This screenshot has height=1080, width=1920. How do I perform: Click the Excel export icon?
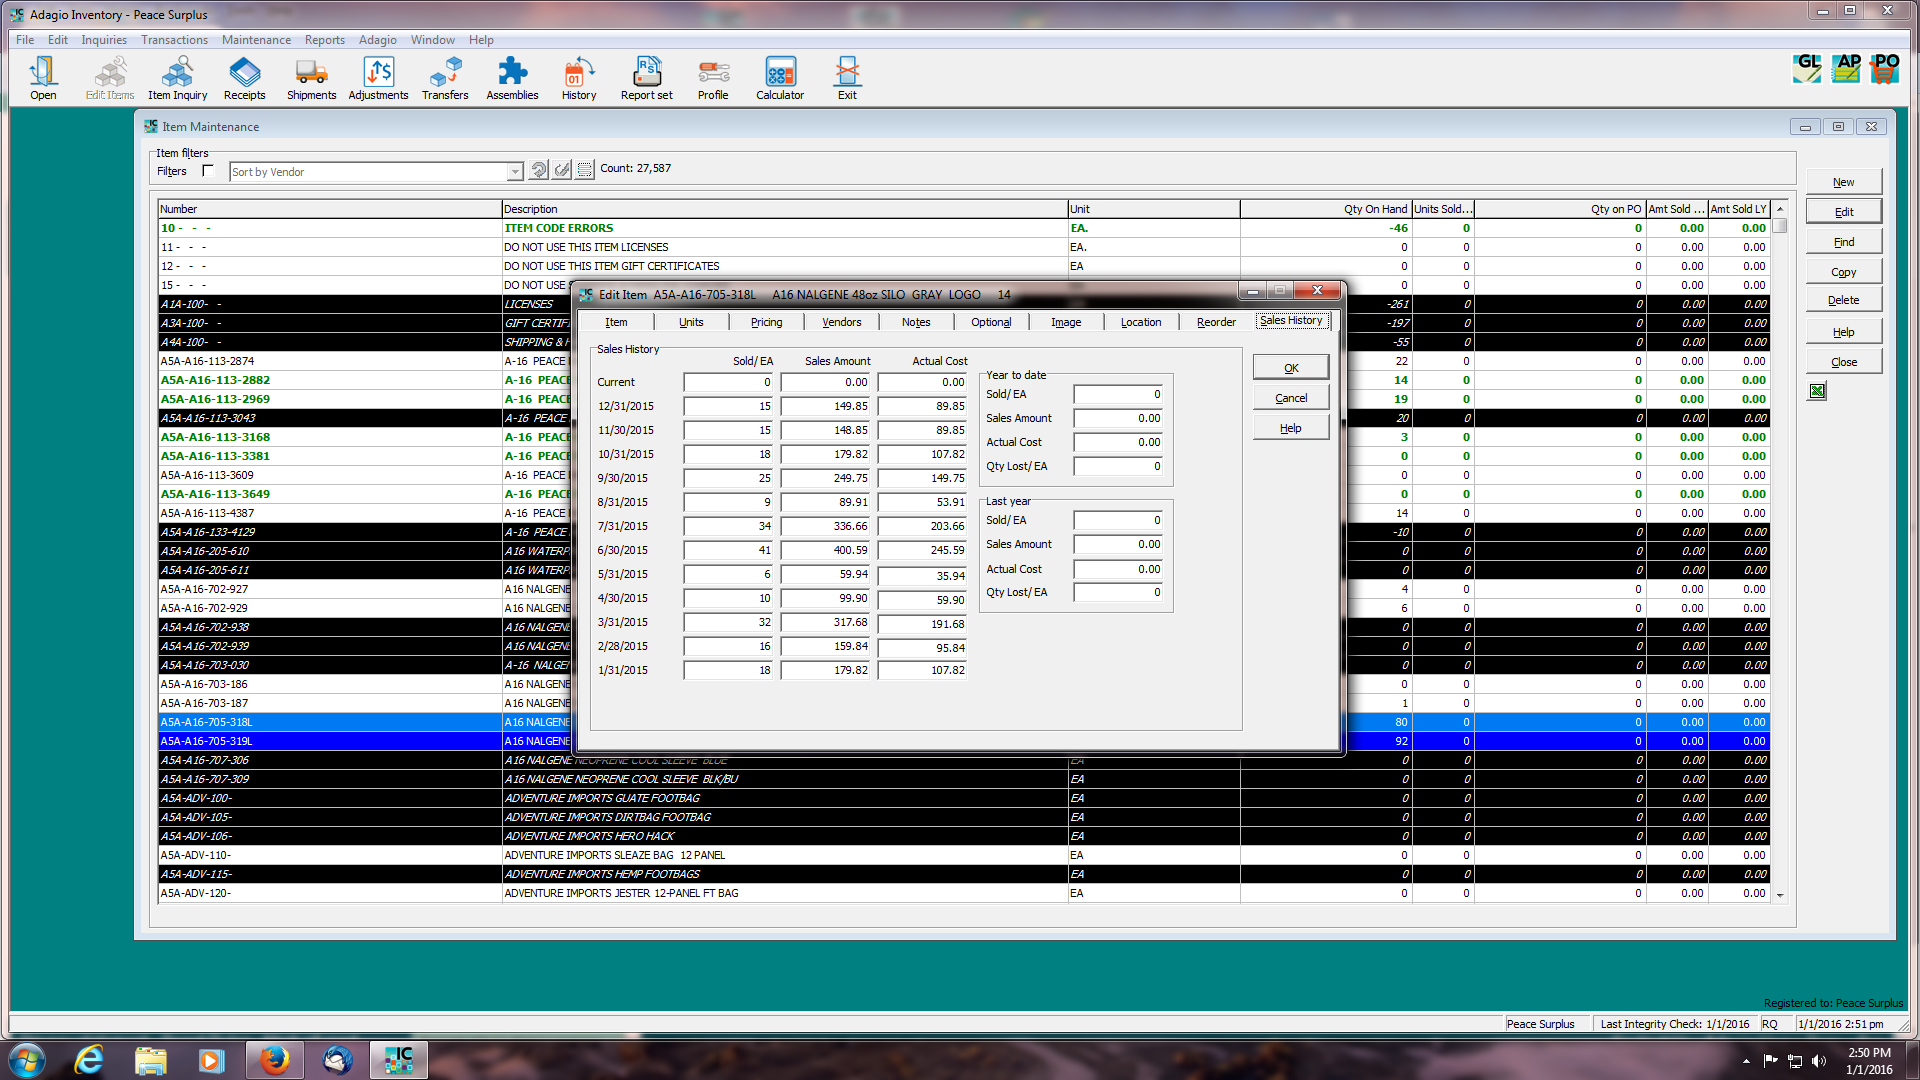(x=1817, y=391)
